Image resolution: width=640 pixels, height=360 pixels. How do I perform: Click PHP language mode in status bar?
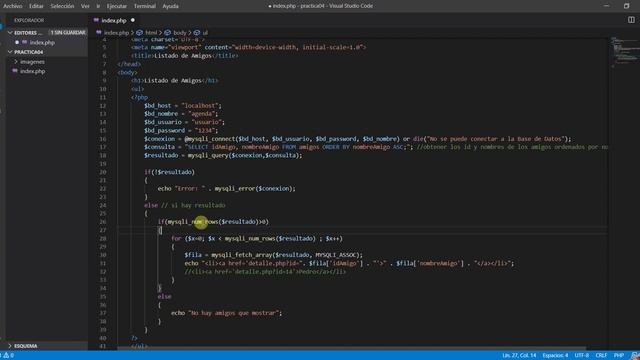(618, 356)
